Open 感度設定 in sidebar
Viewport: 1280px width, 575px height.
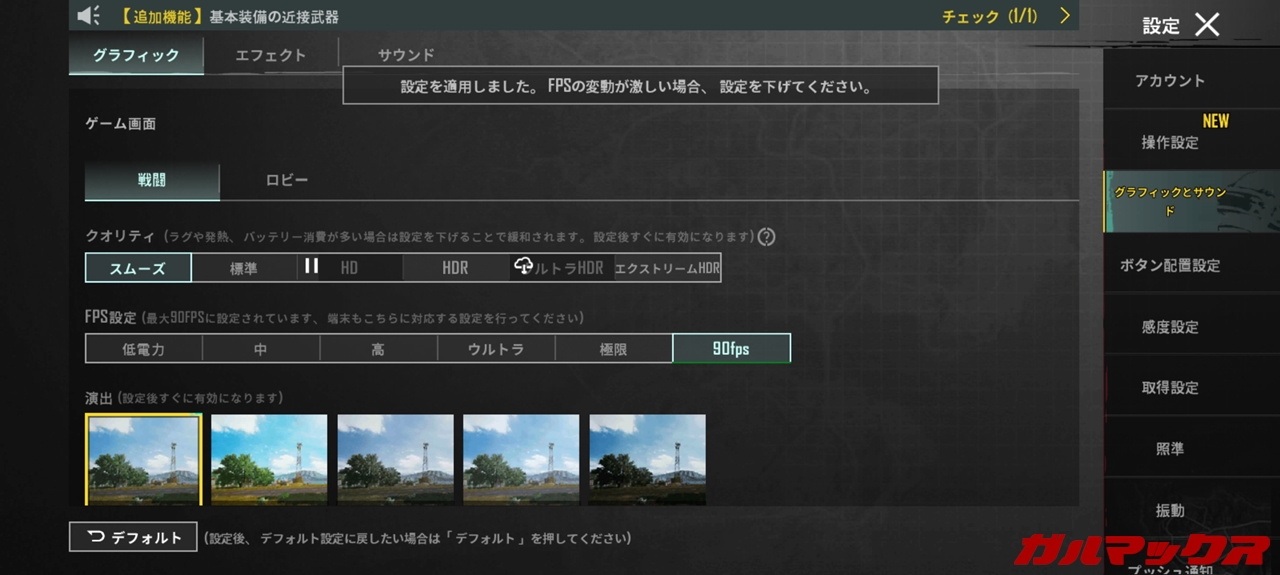[x=1169, y=327]
